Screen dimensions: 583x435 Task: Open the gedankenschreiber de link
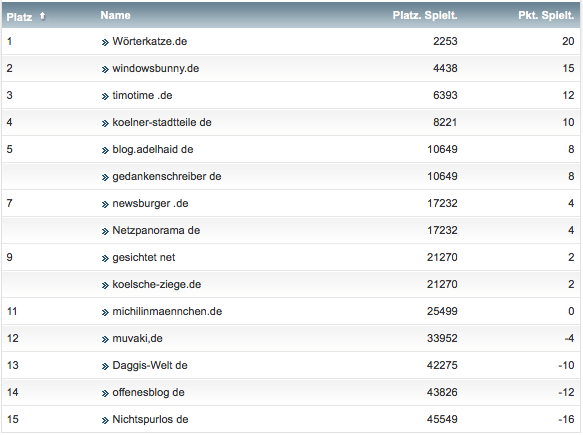[167, 176]
